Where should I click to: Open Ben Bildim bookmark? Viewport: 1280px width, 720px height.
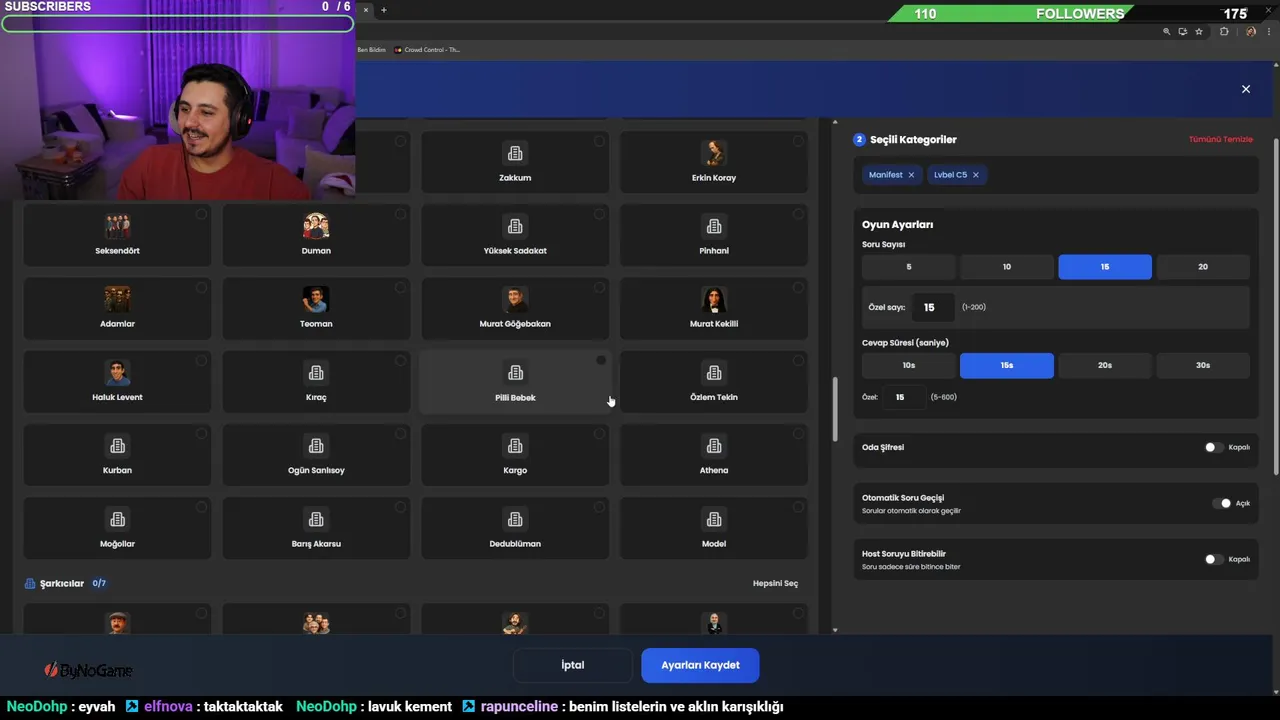pyautogui.click(x=371, y=49)
